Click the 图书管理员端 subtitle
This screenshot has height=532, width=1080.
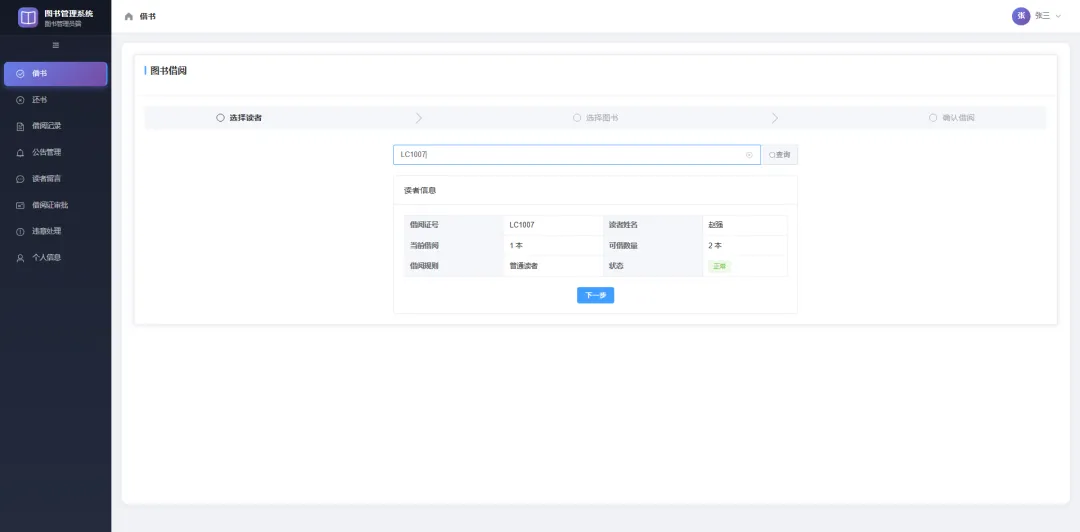[63, 24]
